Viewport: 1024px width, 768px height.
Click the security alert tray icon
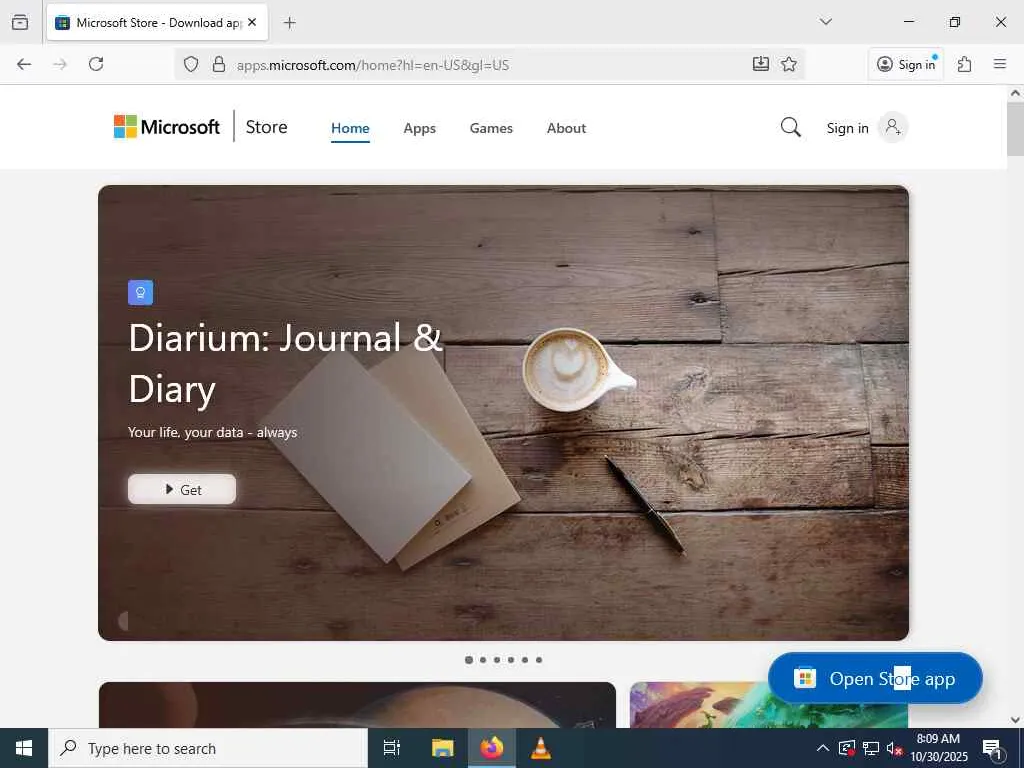(846, 748)
